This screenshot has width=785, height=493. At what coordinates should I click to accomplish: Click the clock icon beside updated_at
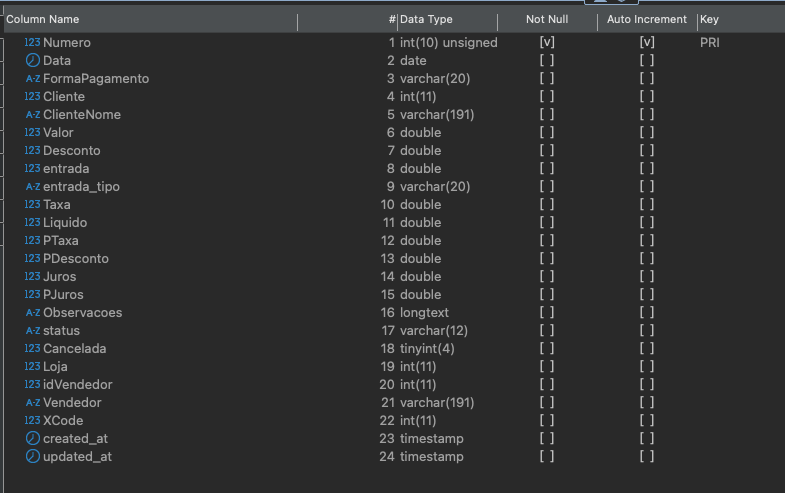[32, 457]
